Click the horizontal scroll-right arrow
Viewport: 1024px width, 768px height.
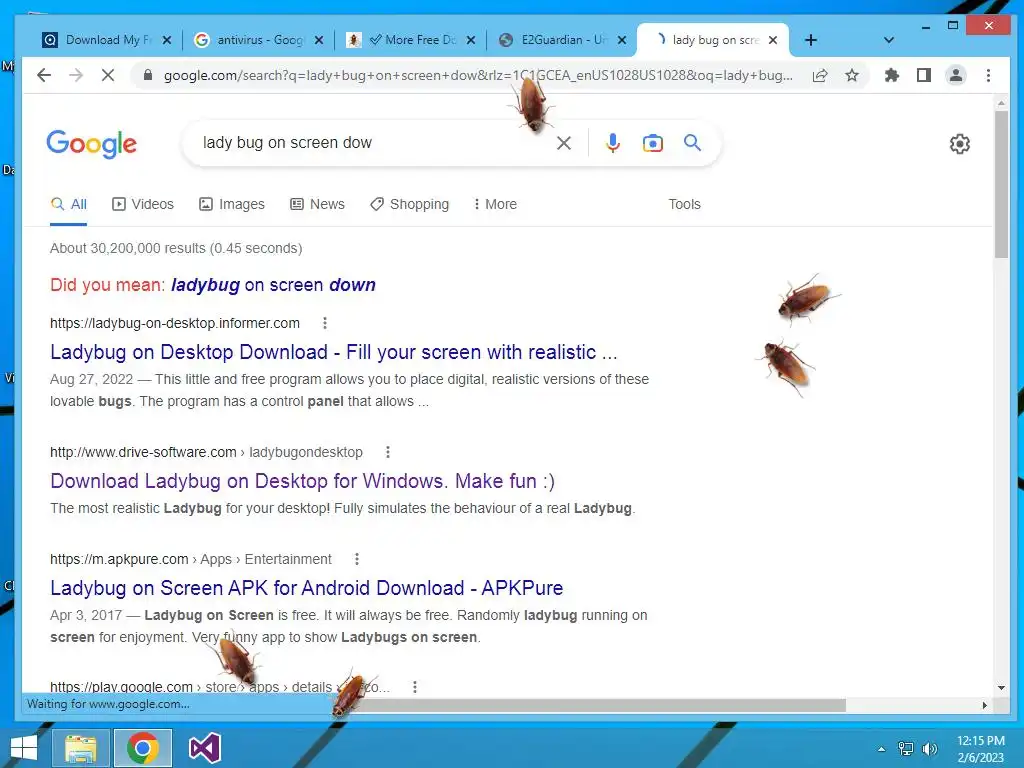(x=984, y=705)
